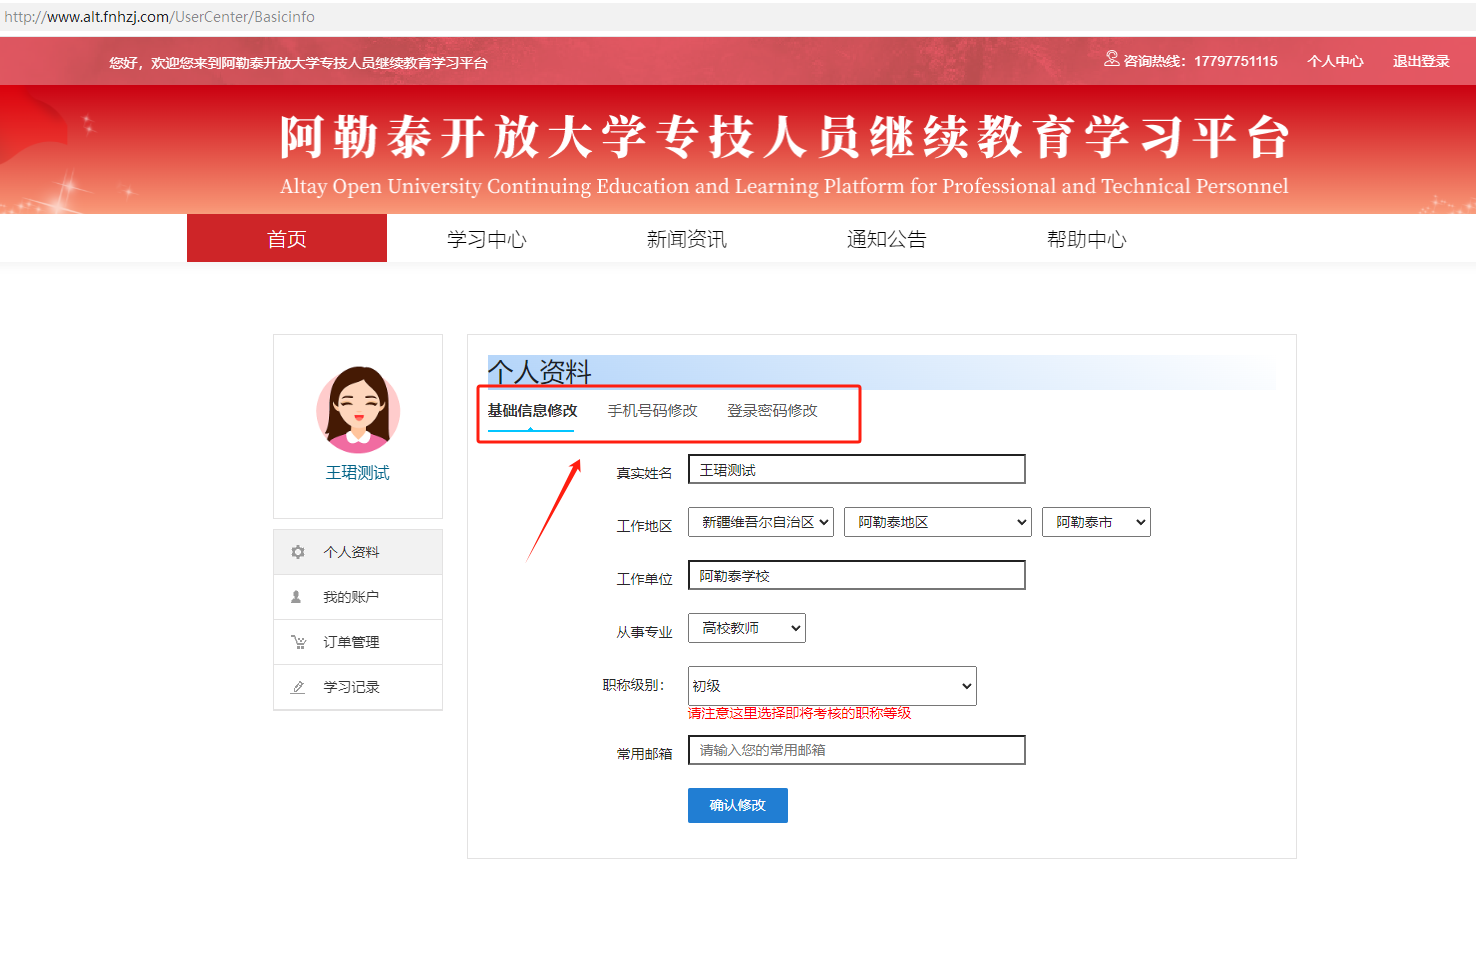Click the browser address URL text

click(160, 17)
